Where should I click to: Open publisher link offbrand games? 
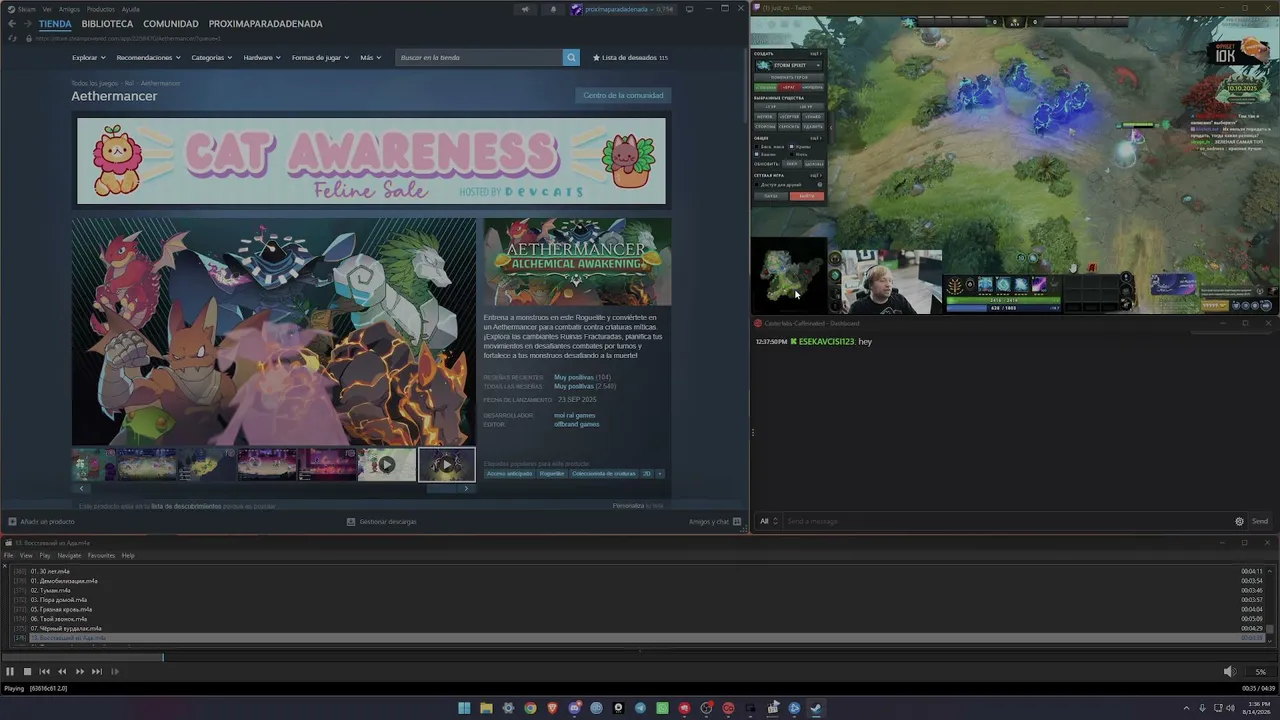point(577,424)
